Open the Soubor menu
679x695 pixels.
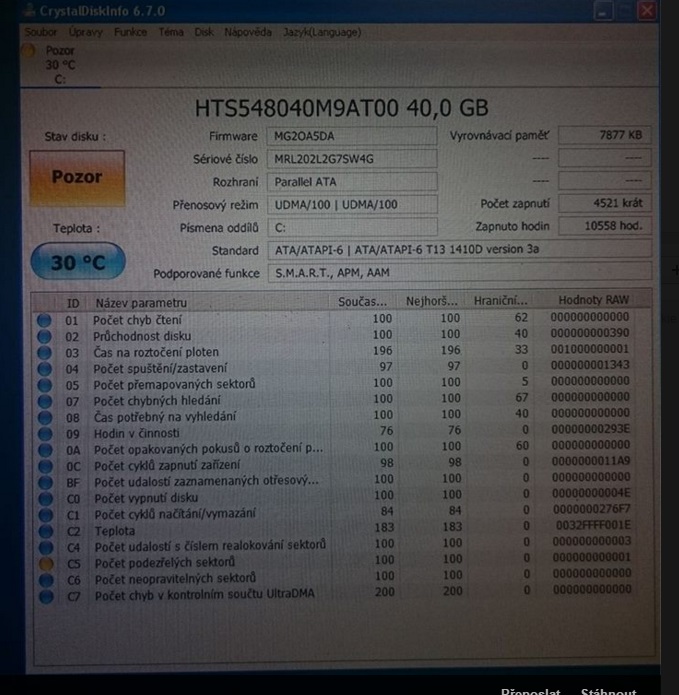coord(40,32)
